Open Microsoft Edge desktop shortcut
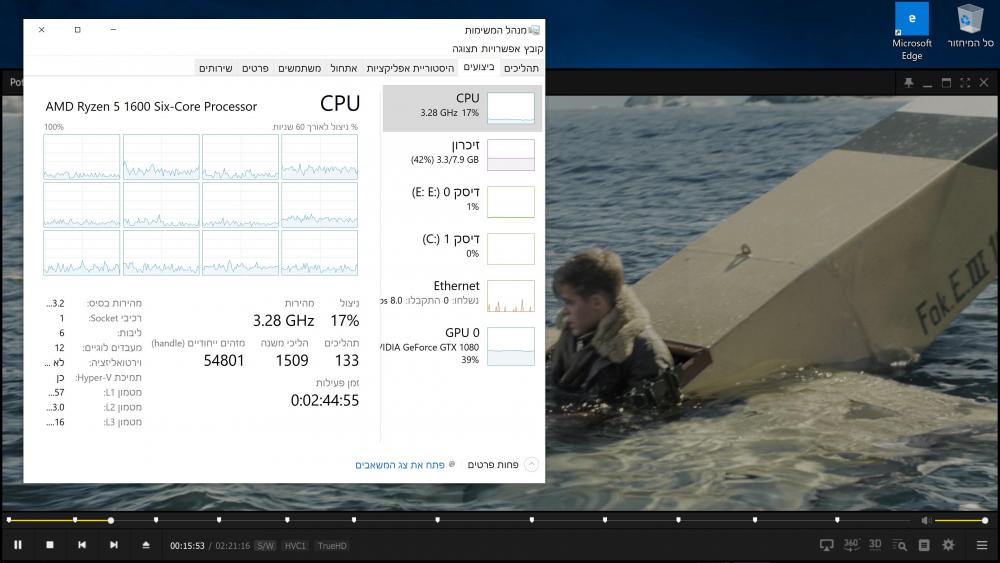 911,32
